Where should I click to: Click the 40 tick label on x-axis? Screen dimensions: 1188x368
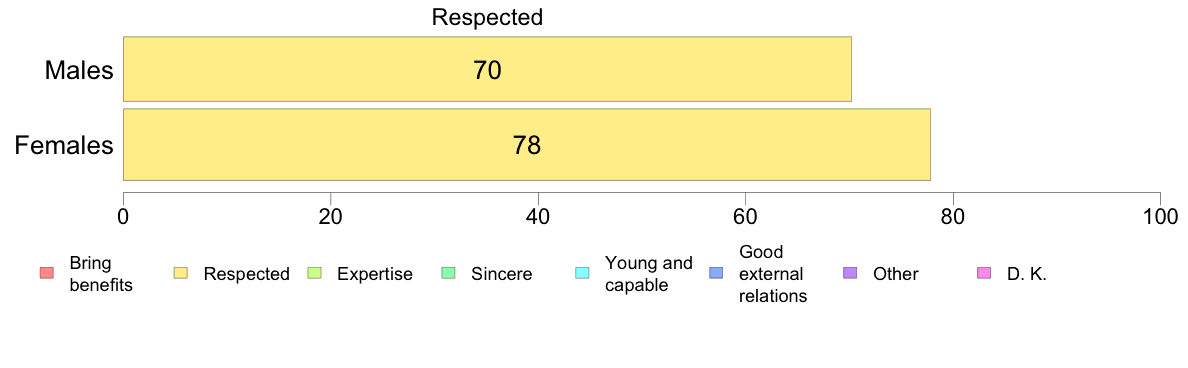(538, 217)
